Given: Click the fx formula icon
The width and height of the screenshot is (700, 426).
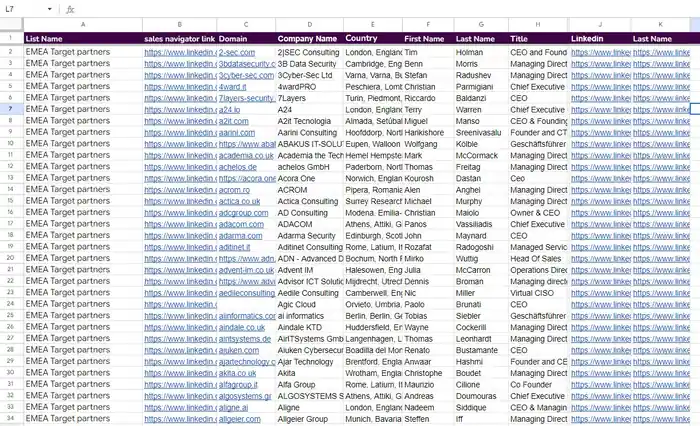Looking at the screenshot, I should [70, 9].
